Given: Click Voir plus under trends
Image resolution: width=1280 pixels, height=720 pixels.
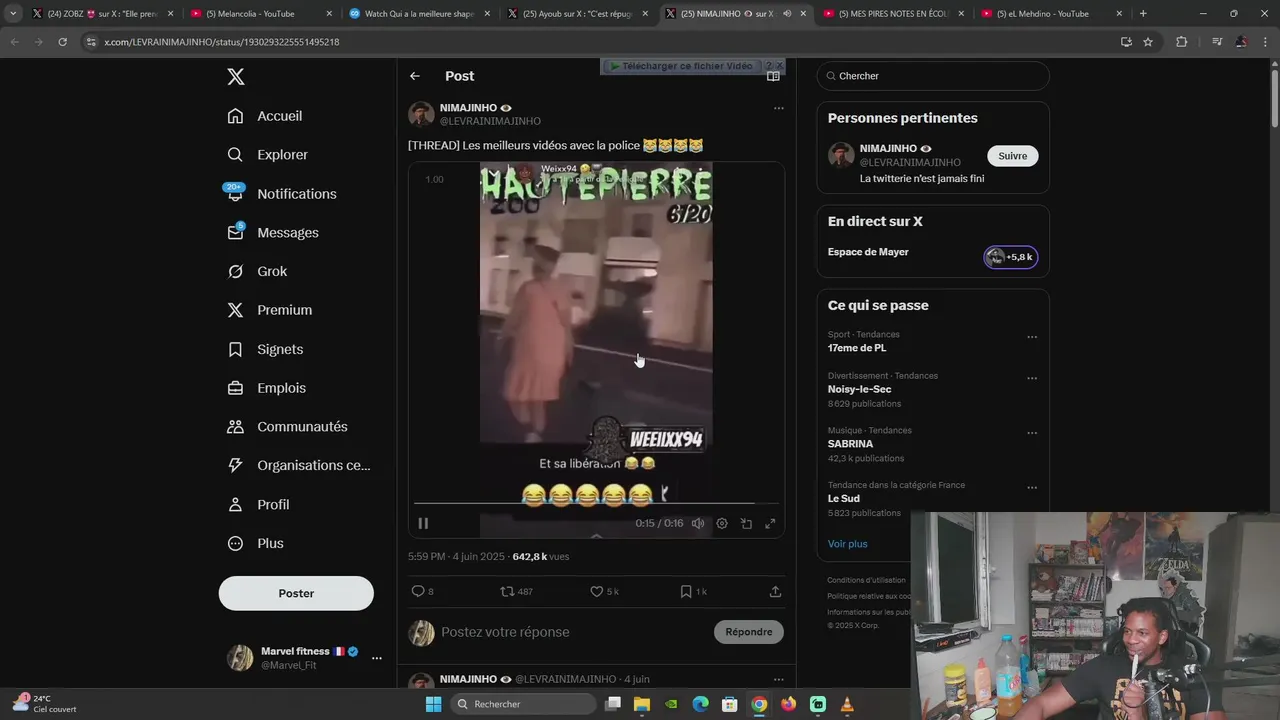Looking at the screenshot, I should 848,544.
